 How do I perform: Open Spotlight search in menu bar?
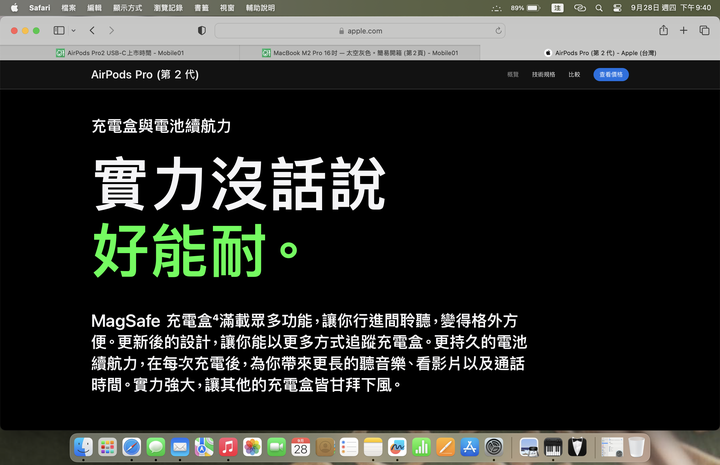point(599,8)
